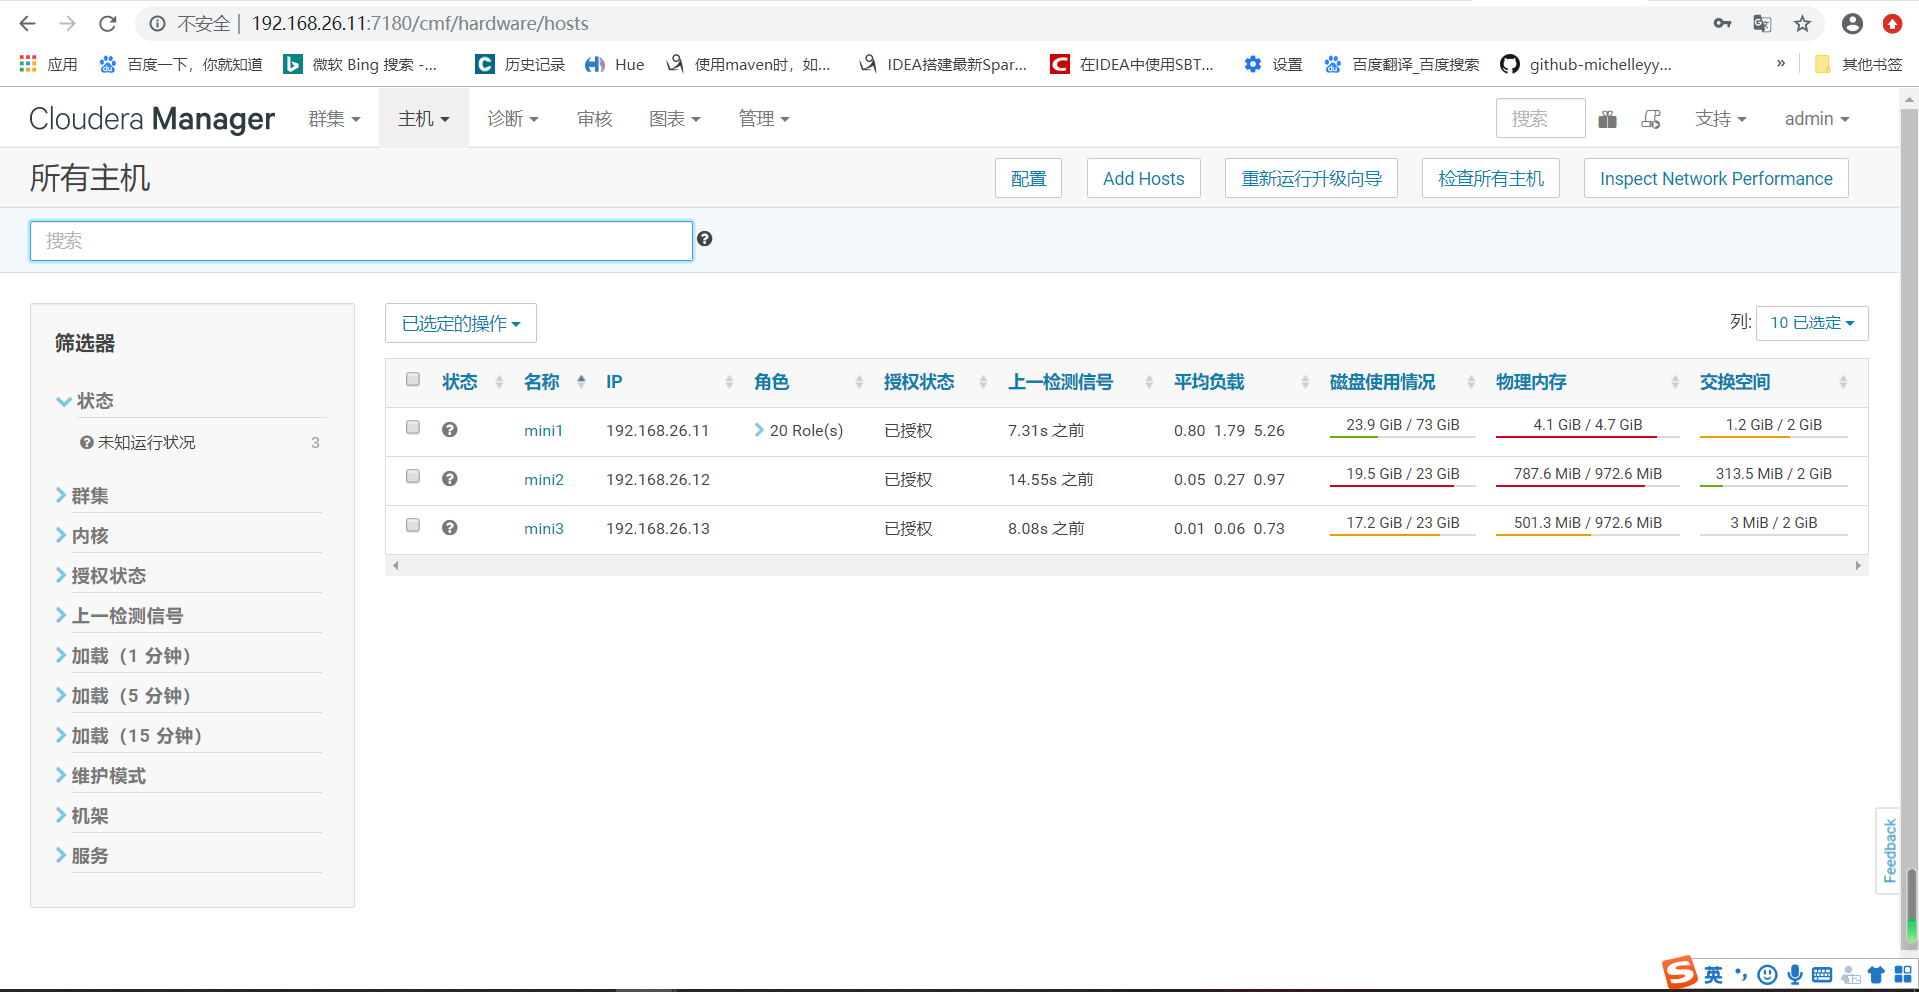Expand the 维护模式 filter section

click(x=101, y=776)
